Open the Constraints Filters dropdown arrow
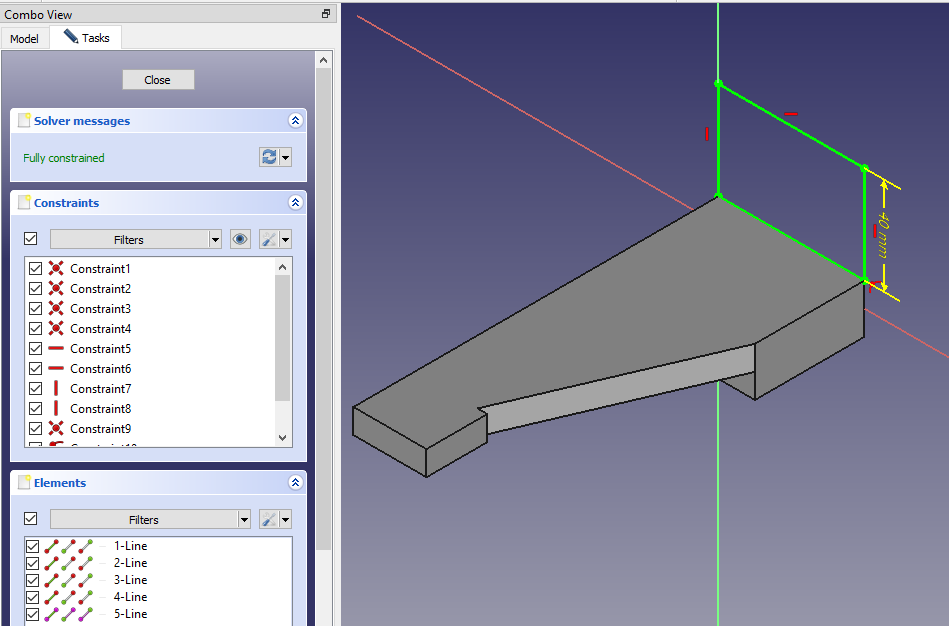 point(215,239)
